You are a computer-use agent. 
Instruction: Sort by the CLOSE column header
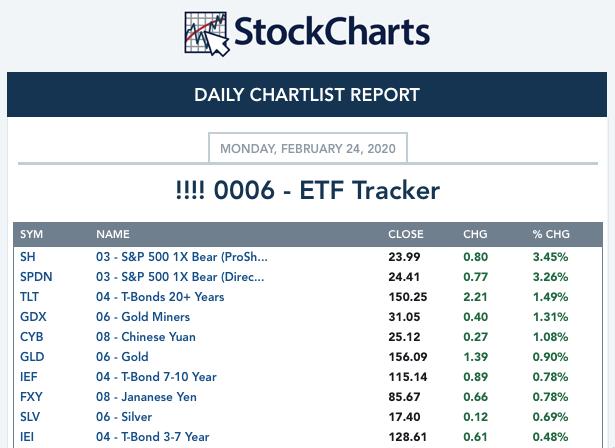[406, 234]
